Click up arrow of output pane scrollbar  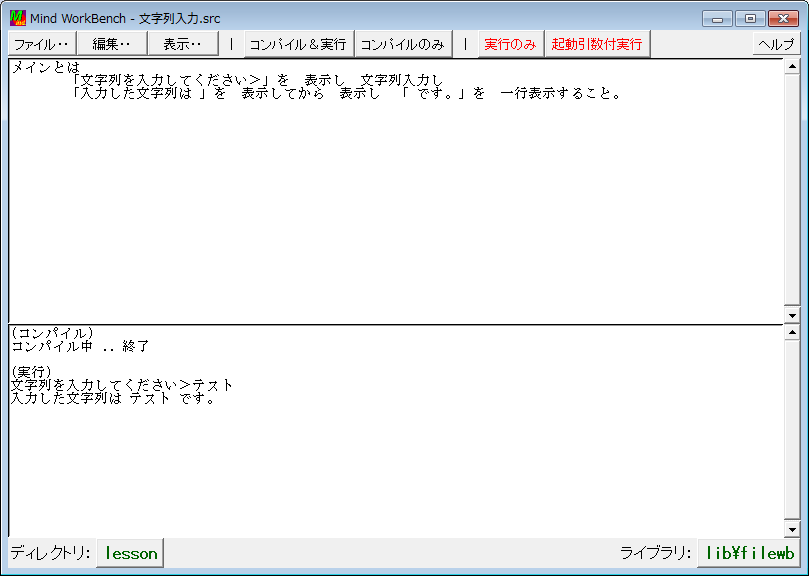click(792, 332)
